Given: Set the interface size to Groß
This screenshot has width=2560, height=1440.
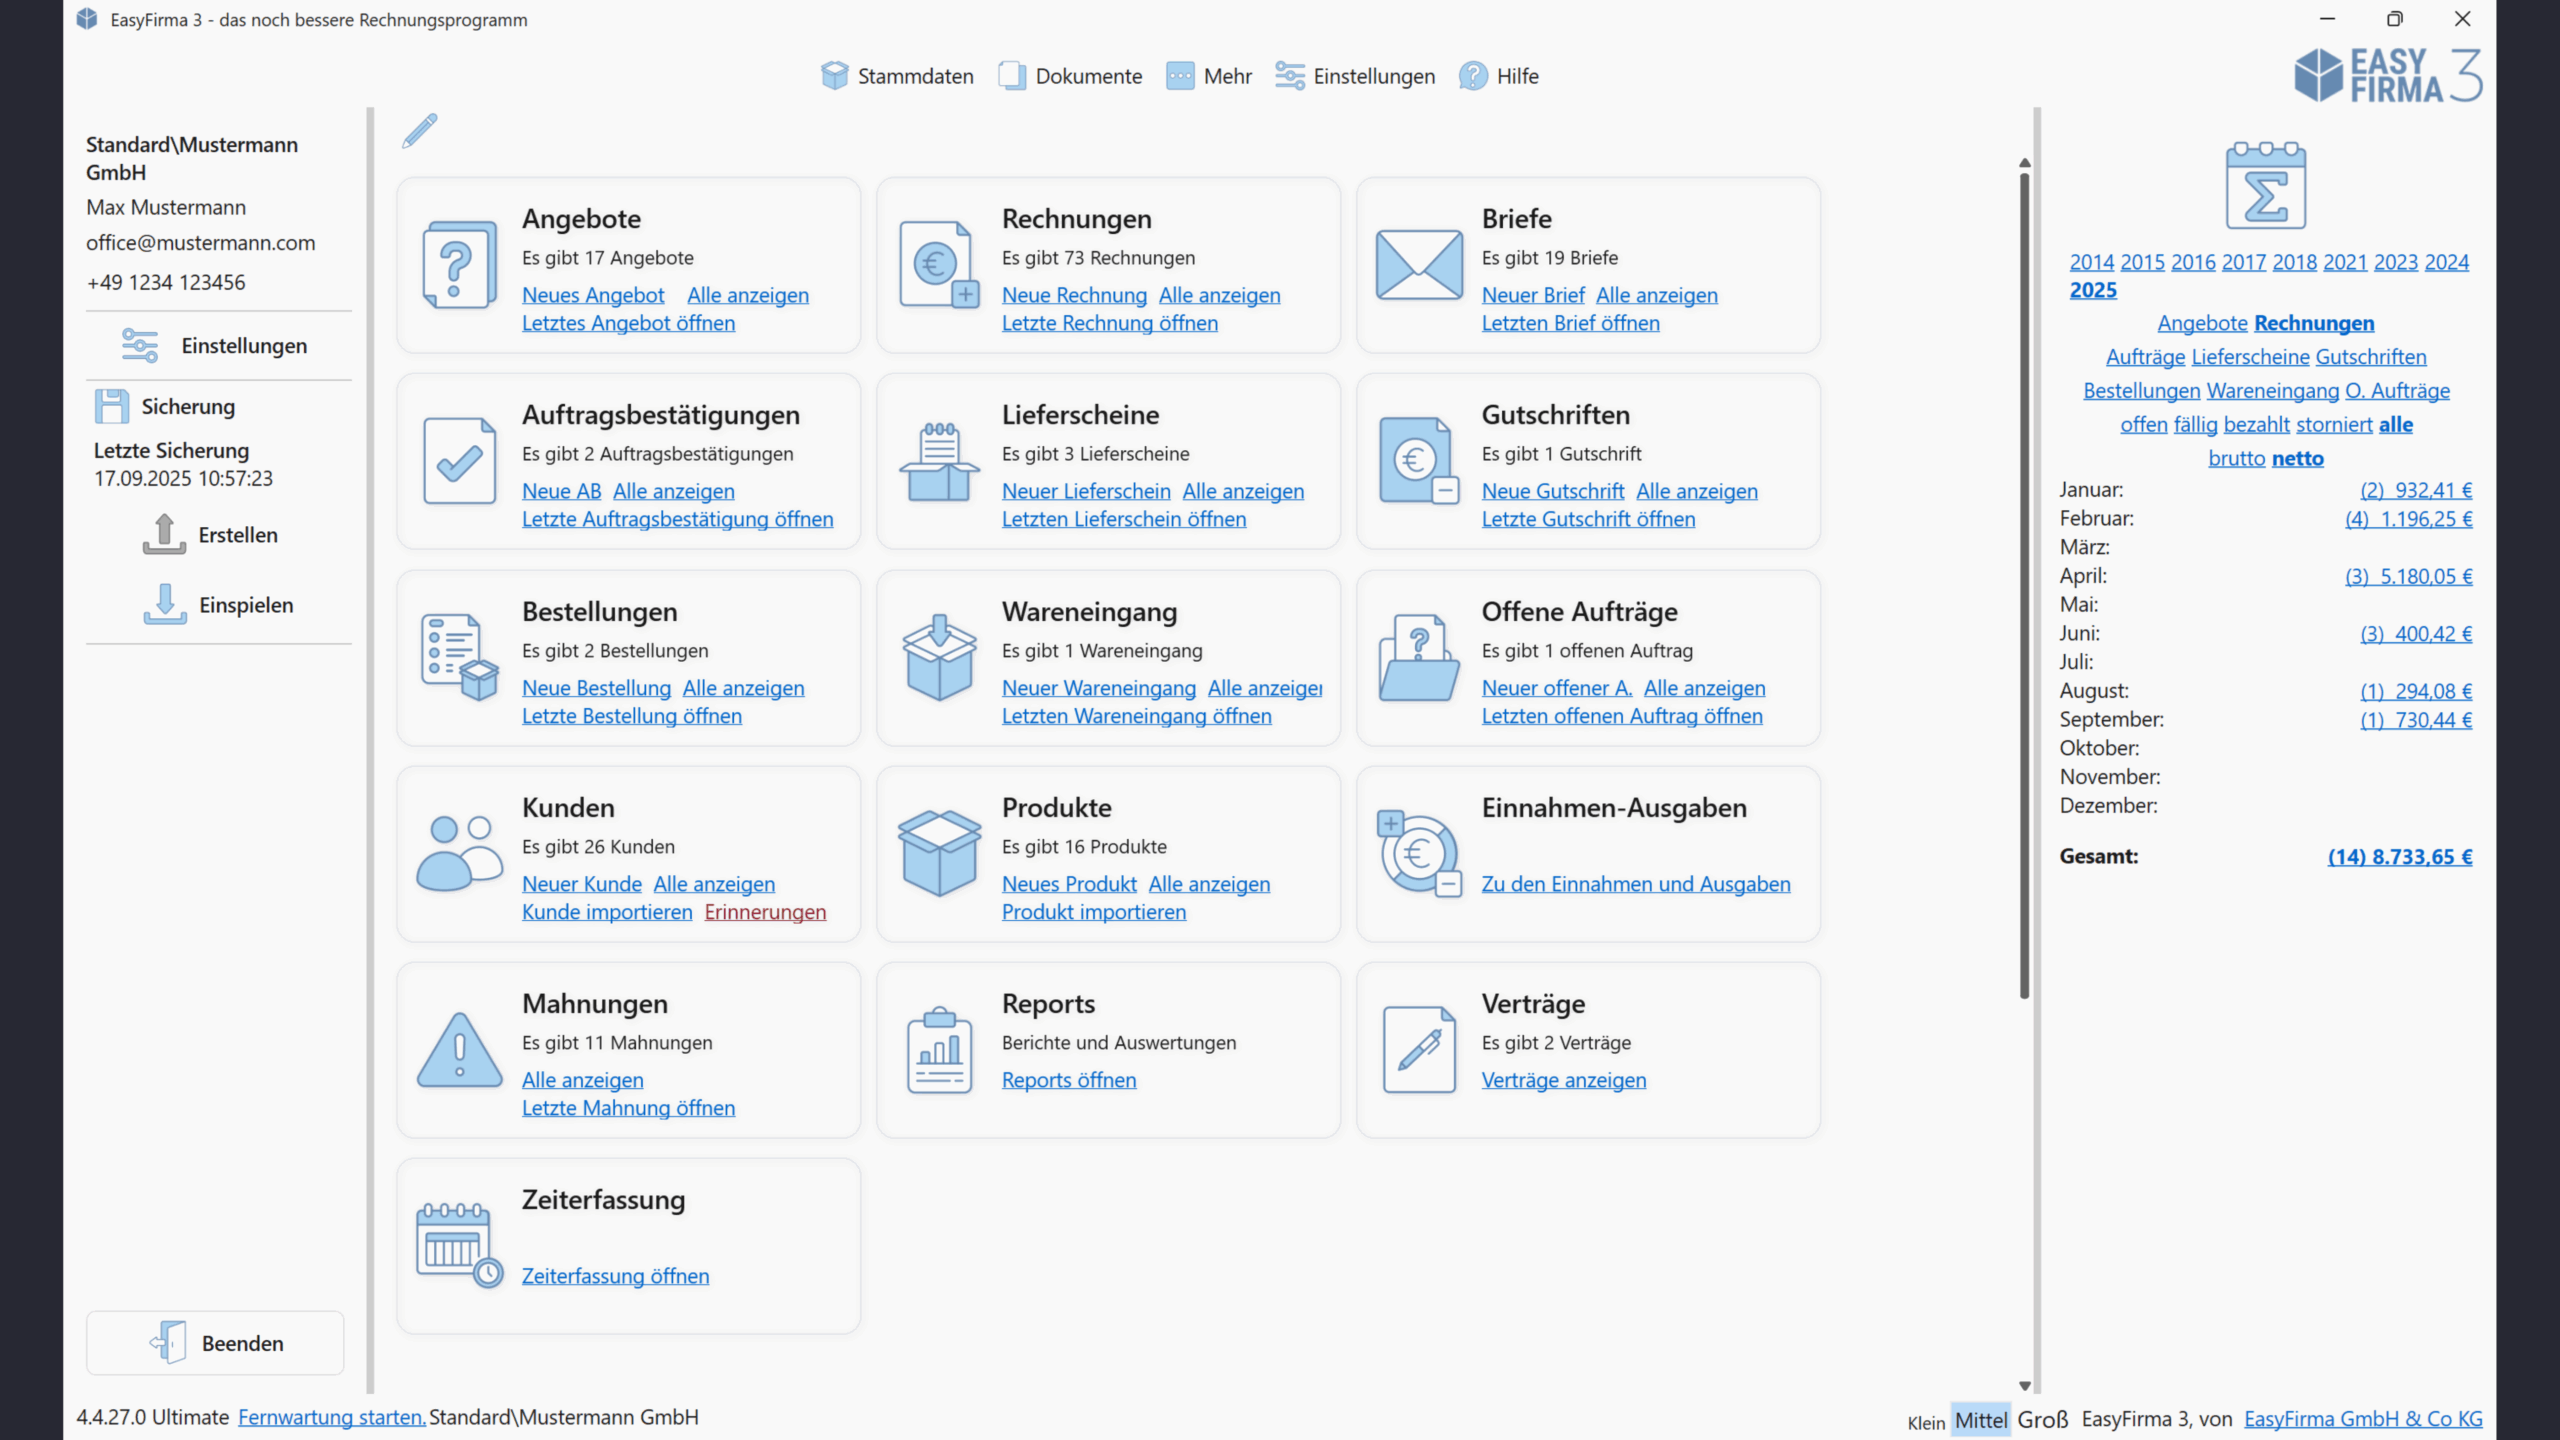Looking at the screenshot, I should click(x=2042, y=1419).
